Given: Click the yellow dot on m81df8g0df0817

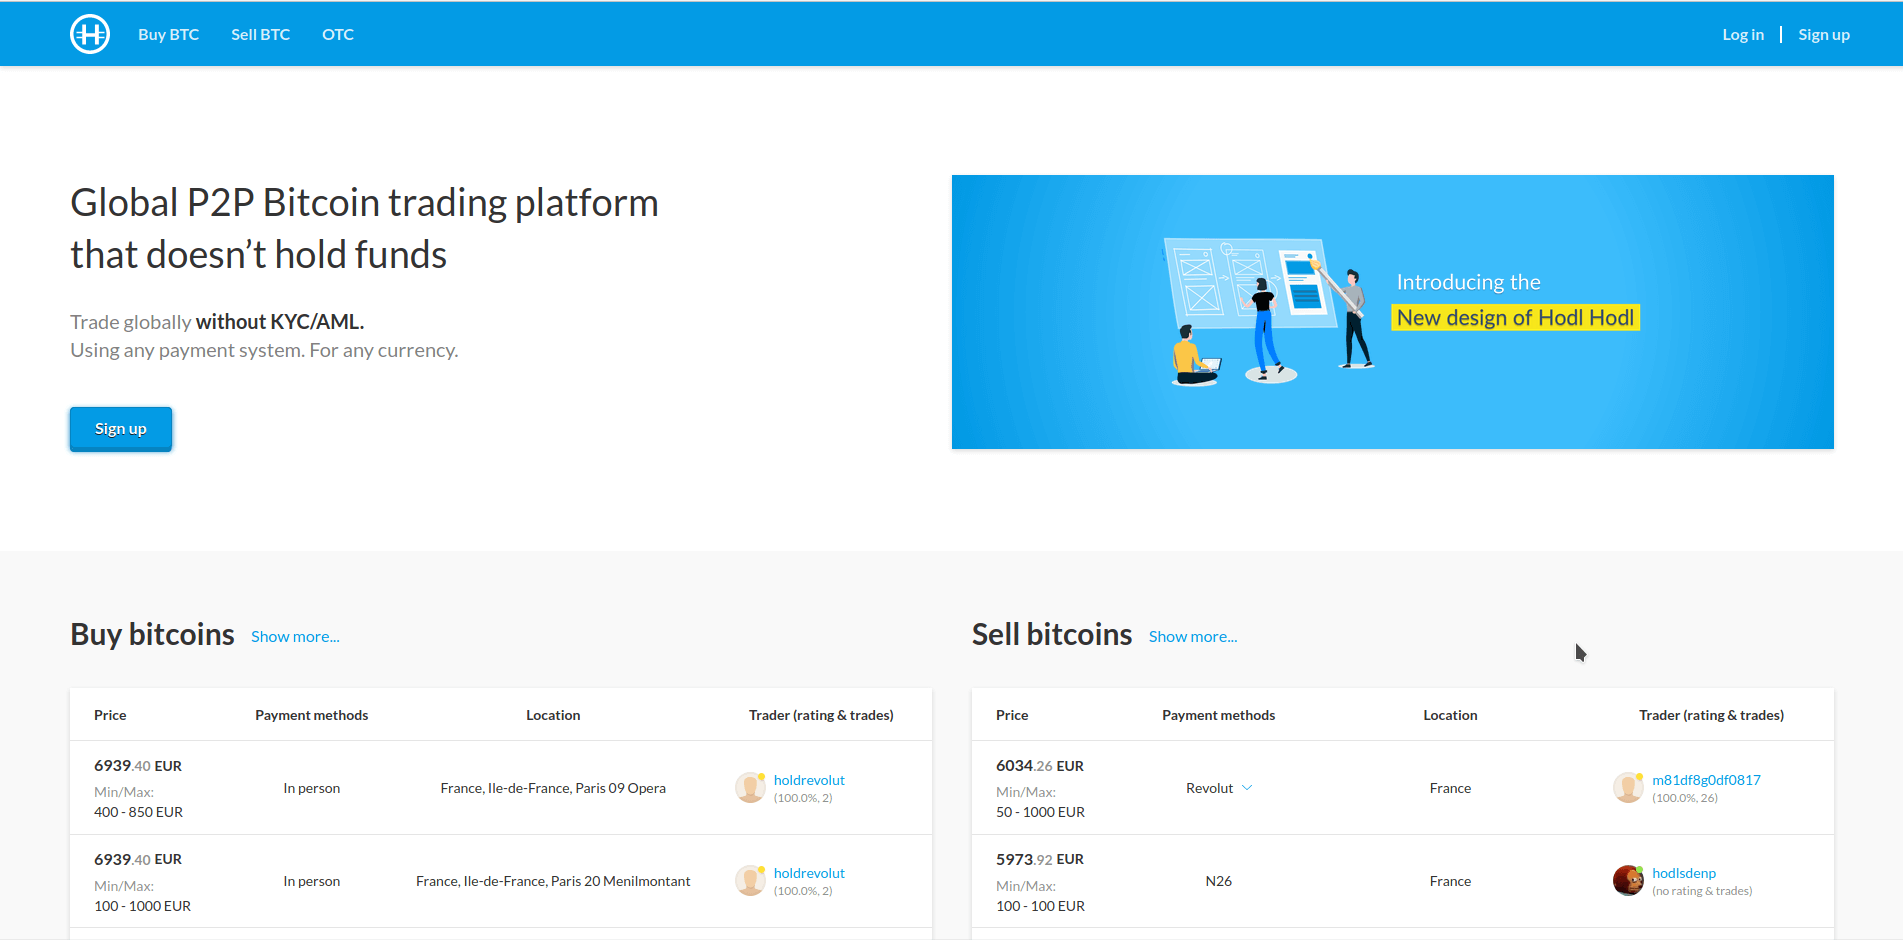Looking at the screenshot, I should pyautogui.click(x=1639, y=776).
